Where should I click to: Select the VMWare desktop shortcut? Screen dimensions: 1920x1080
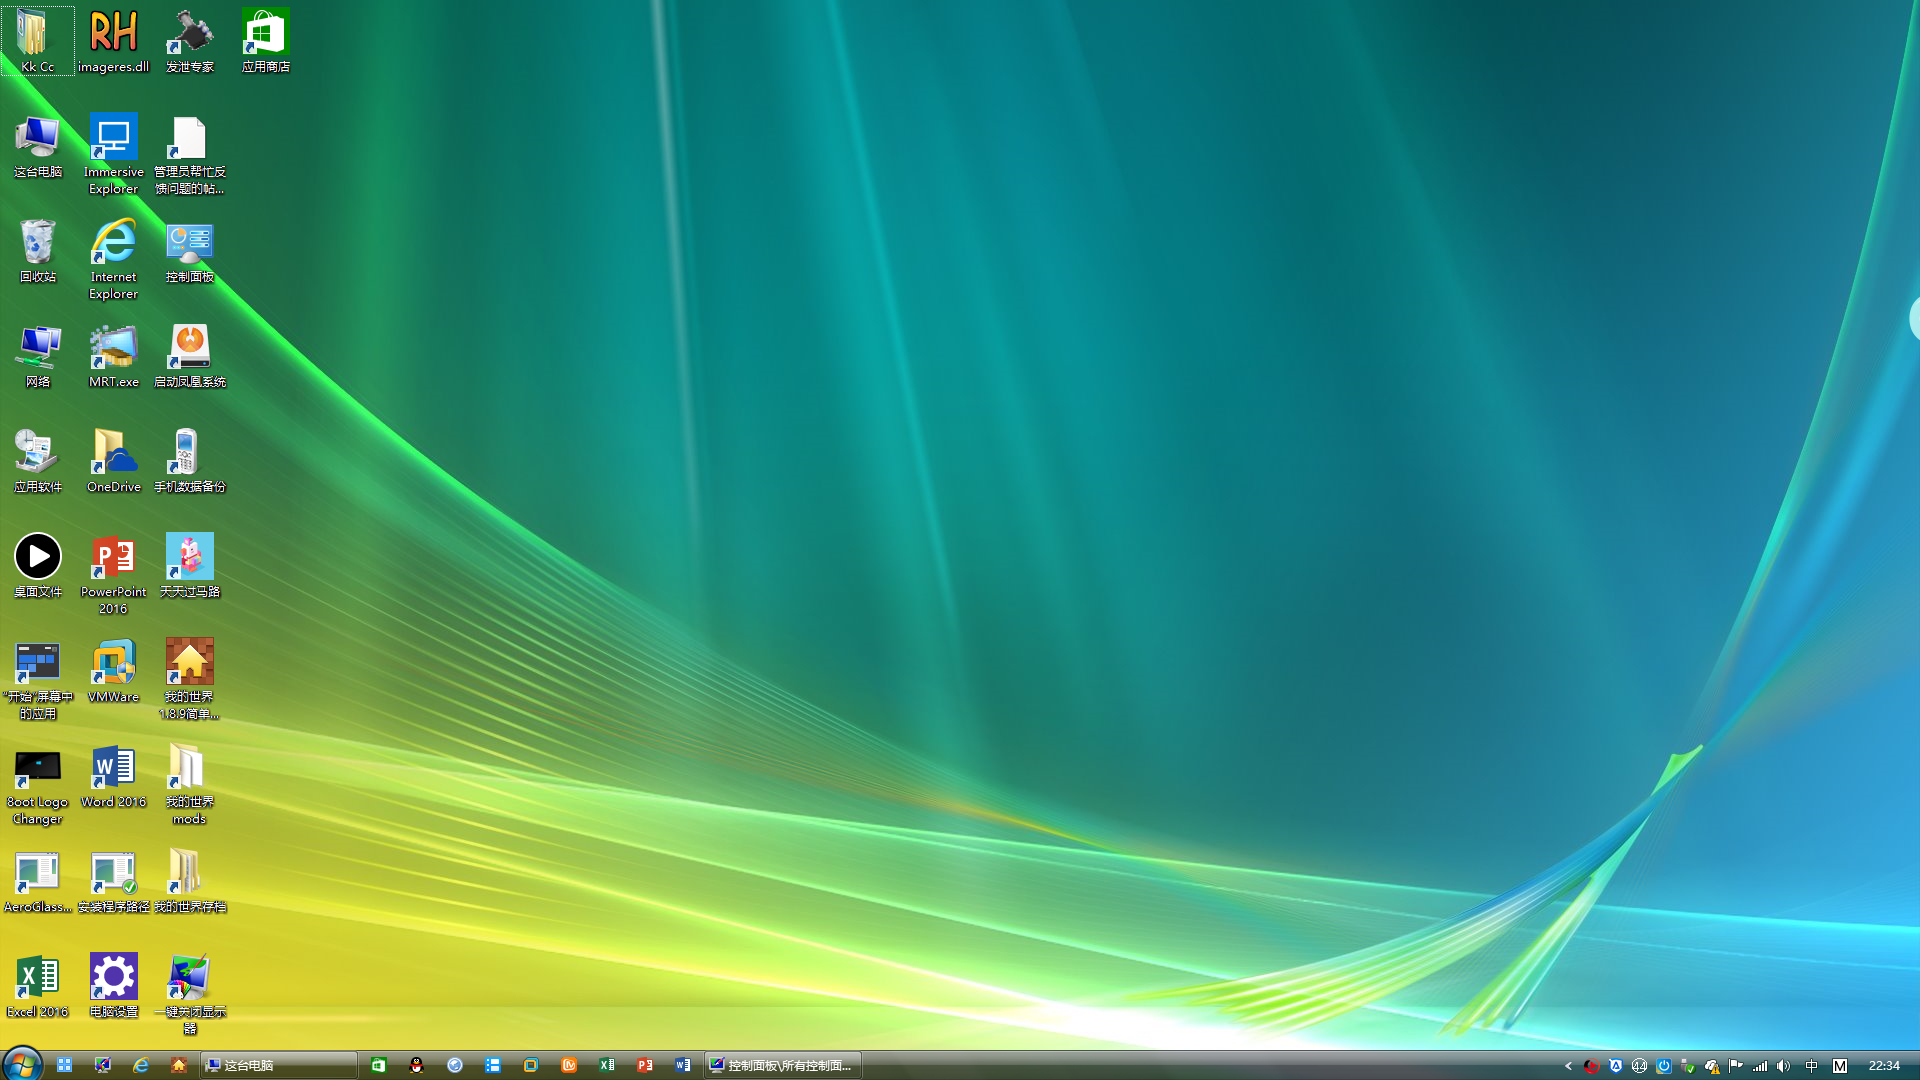coord(113,671)
